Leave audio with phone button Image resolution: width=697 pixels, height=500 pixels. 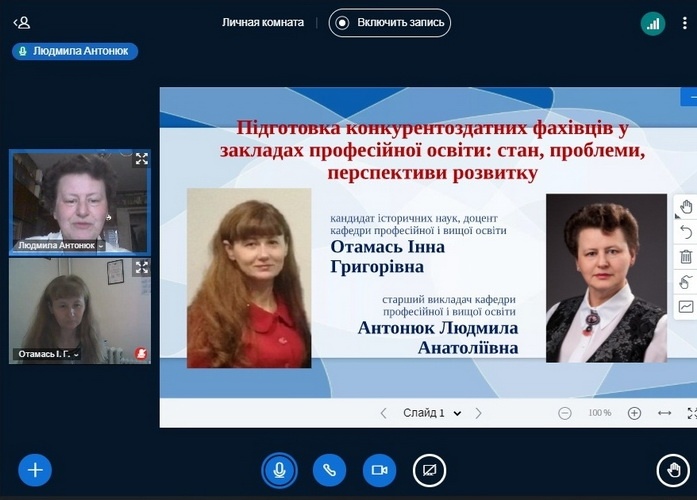pos(329,470)
